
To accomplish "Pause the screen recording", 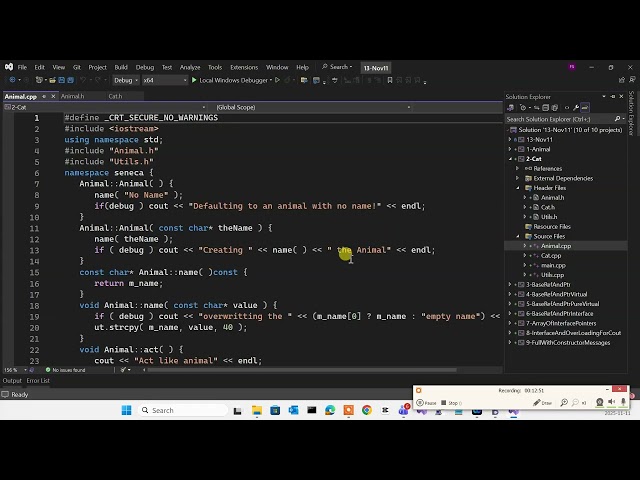I will (x=427, y=403).
